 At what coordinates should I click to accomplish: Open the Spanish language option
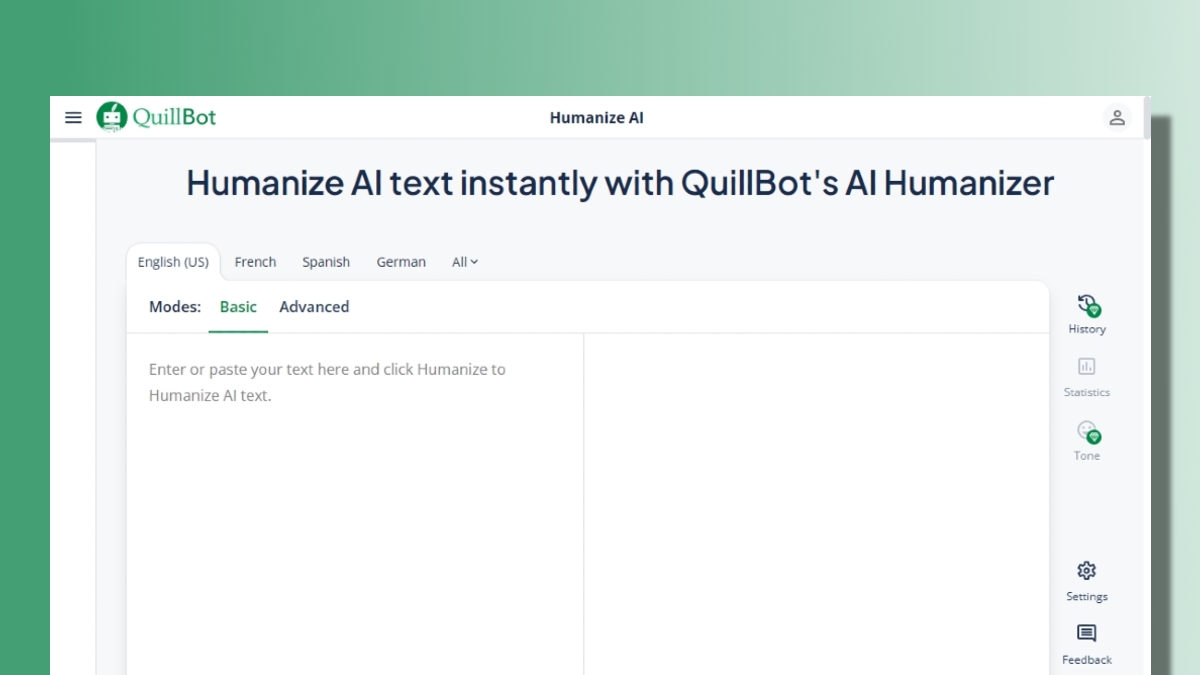[x=326, y=261]
